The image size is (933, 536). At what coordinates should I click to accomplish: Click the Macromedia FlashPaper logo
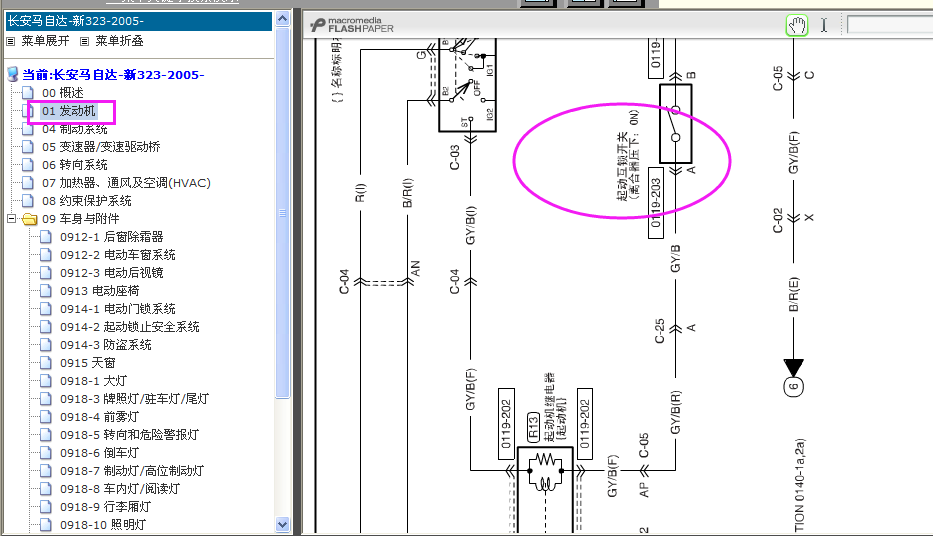[x=352, y=25]
